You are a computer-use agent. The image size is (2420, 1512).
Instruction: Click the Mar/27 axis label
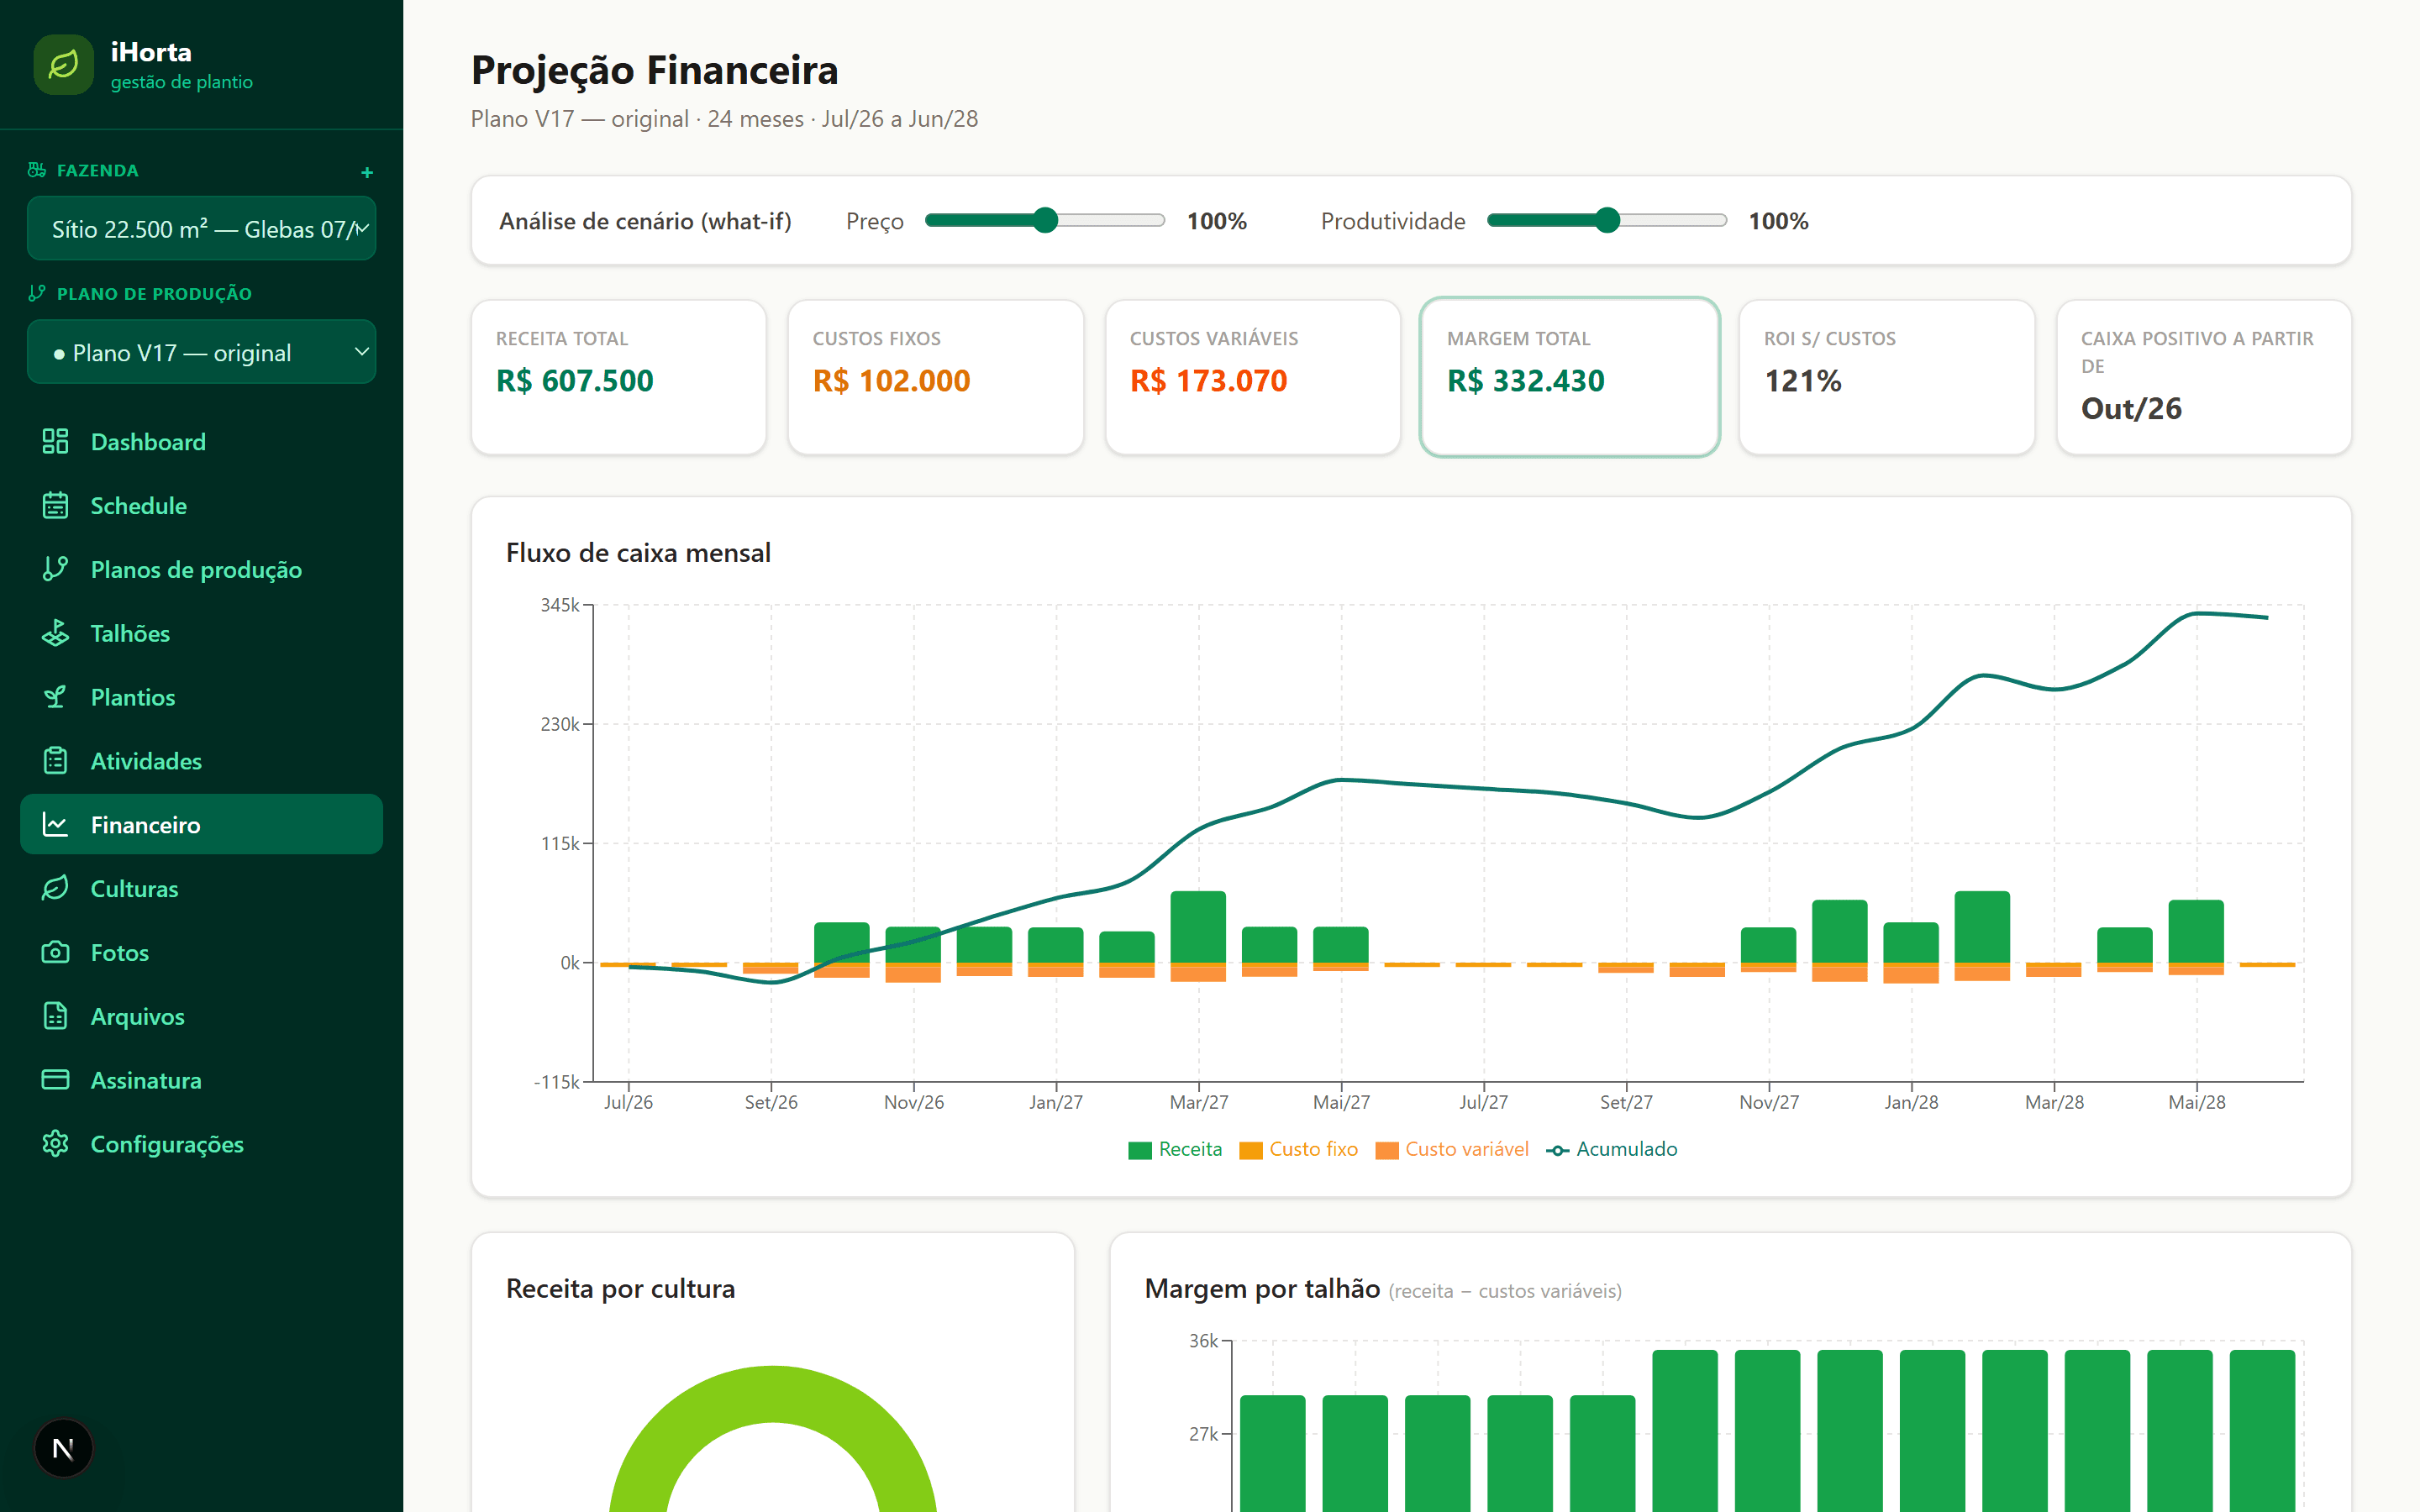point(1199,1102)
